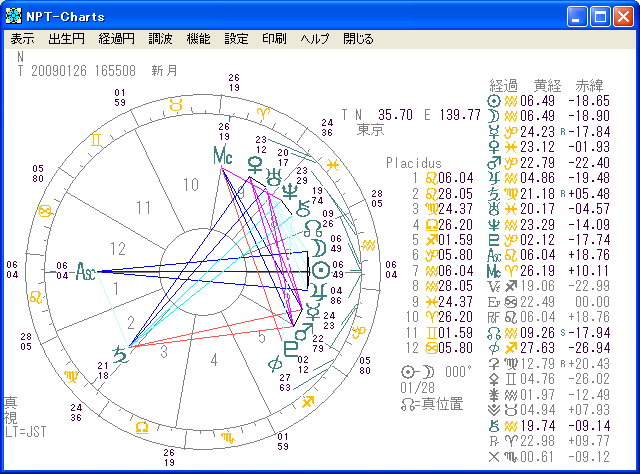Screen dimensions: 640x474
Task: Click the Venus glyph in the chart wheel
Action: (256, 166)
